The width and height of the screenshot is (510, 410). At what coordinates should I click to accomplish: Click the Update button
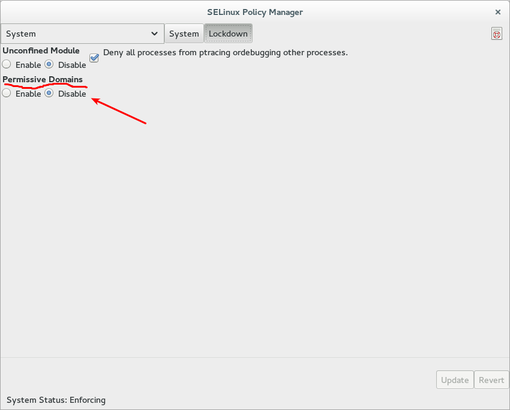coord(455,380)
